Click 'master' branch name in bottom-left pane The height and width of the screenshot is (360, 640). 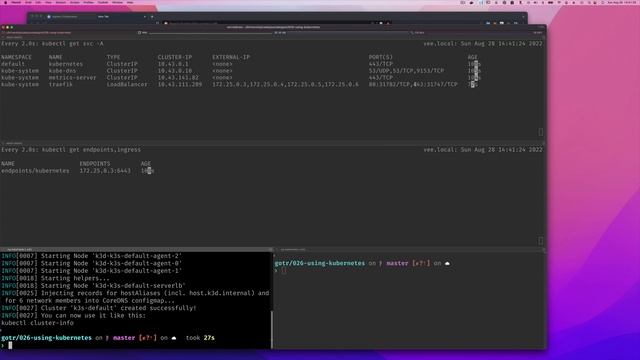click(124, 338)
